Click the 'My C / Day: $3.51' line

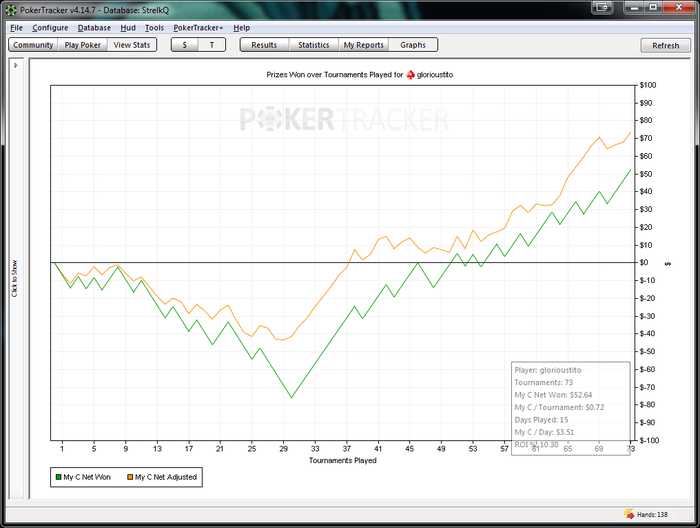[x=544, y=432]
